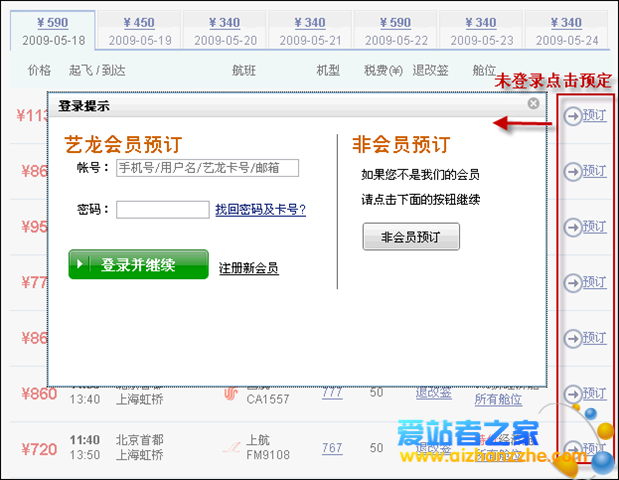Screen dimensions: 619x480
Task: Open the 777 aircraft type link
Action: click(332, 393)
